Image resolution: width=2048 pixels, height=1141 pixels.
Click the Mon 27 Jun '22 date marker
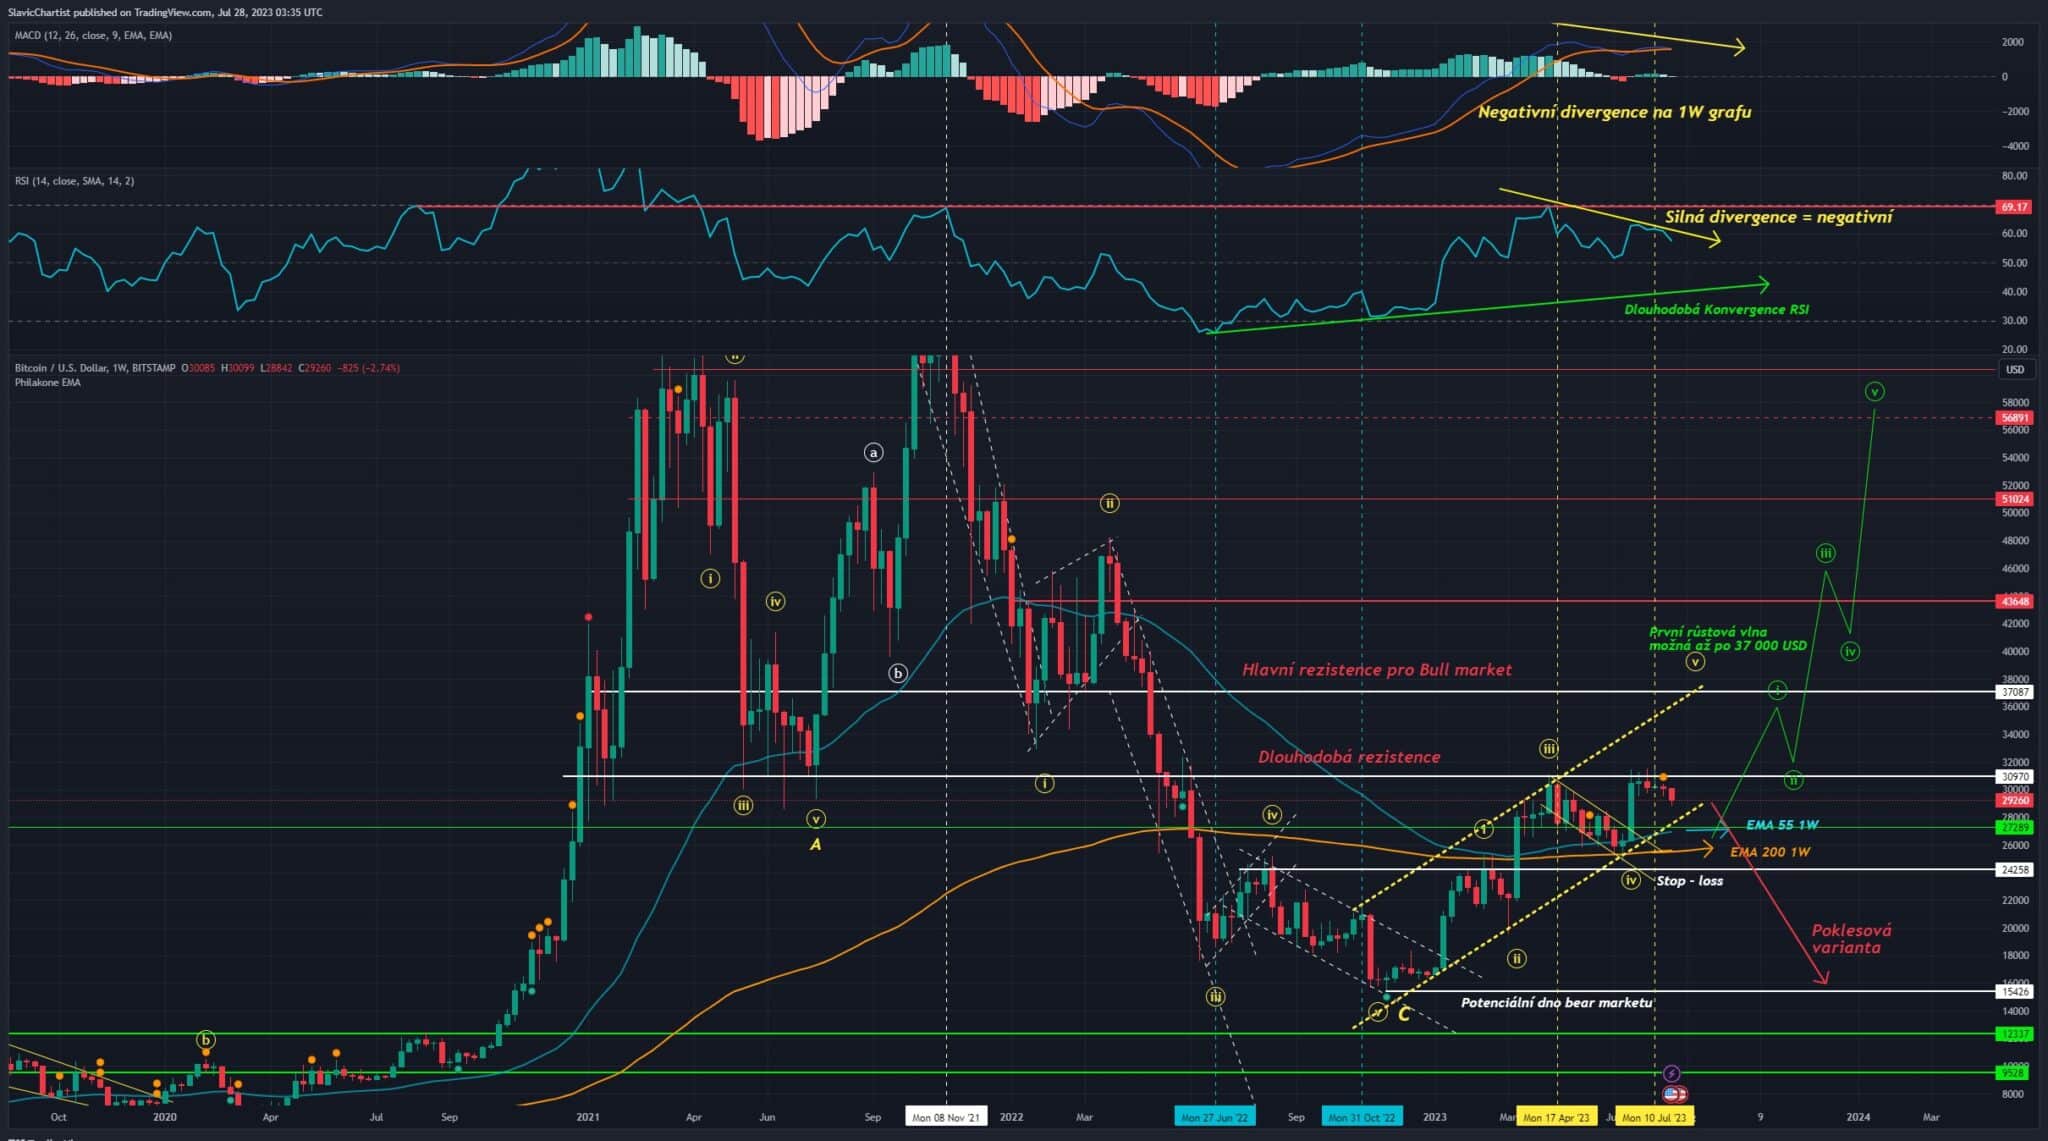coord(1214,1117)
